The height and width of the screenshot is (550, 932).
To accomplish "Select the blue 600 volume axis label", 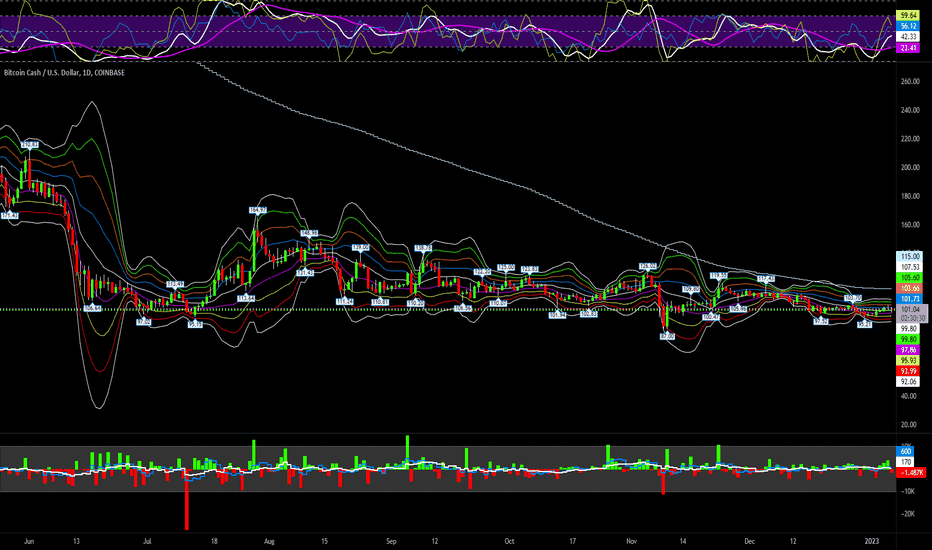I will click(906, 451).
